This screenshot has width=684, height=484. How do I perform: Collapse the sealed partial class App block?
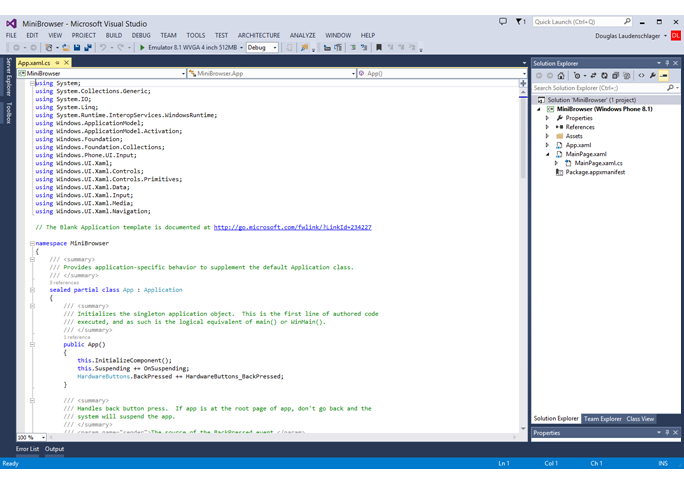pyautogui.click(x=32, y=290)
